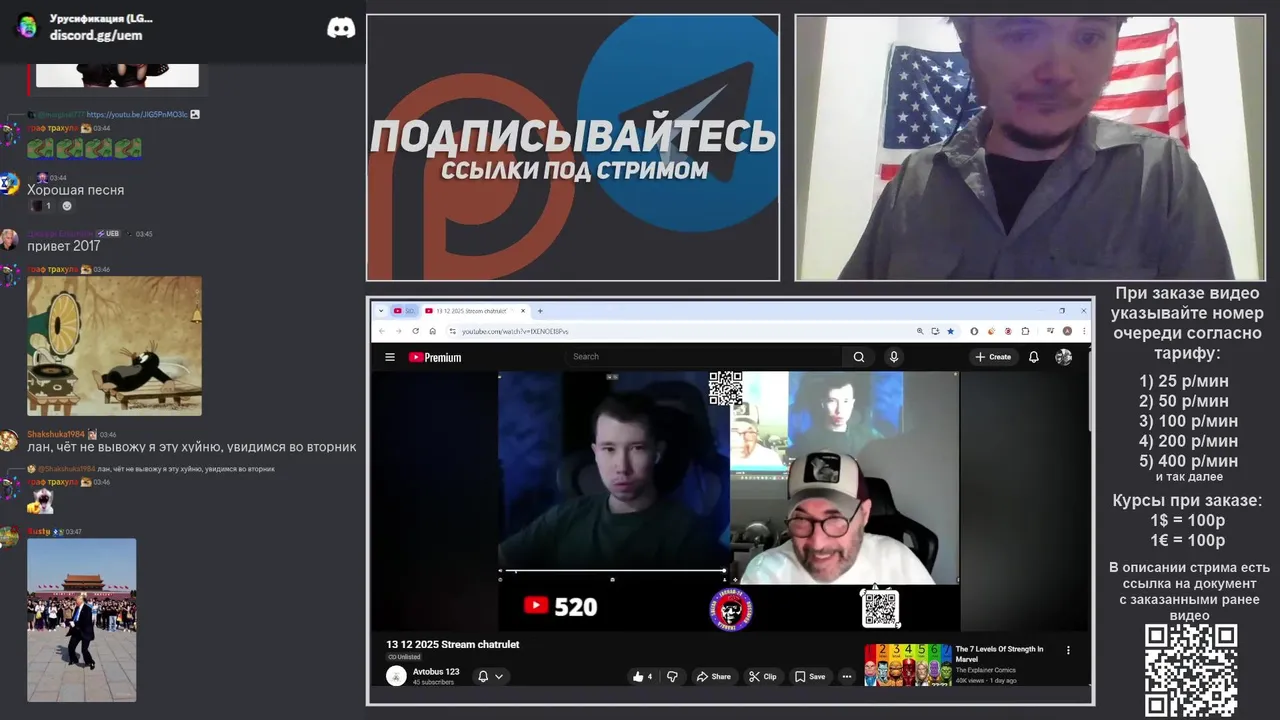Bookmark this page with the star icon
This screenshot has height=720, width=1280.
pyautogui.click(x=950, y=331)
